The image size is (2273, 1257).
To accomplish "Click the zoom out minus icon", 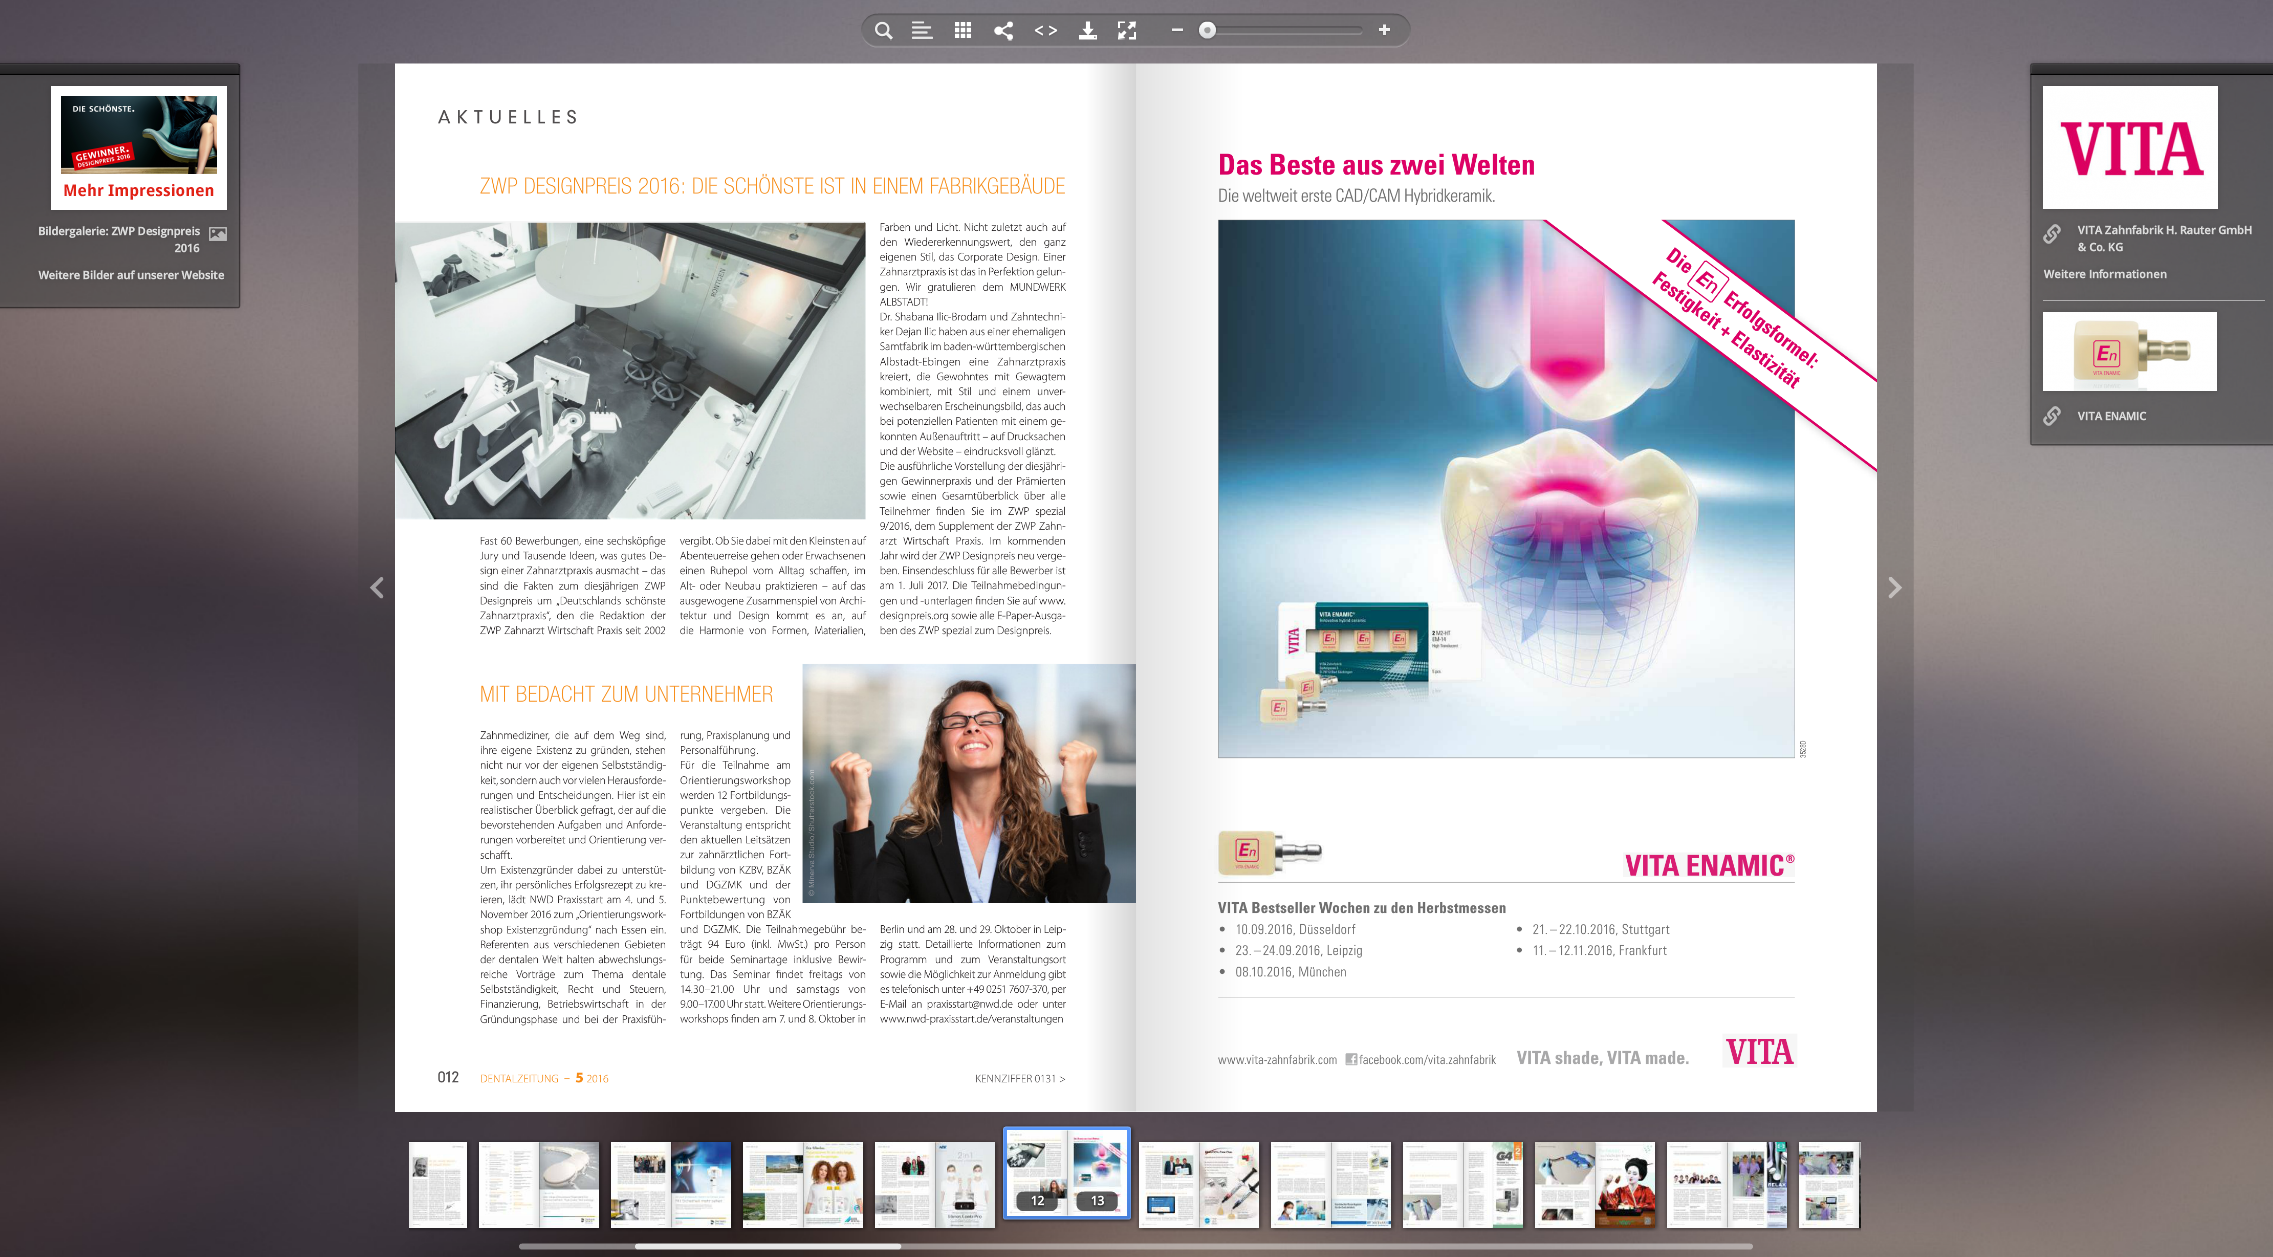I will [x=1177, y=30].
